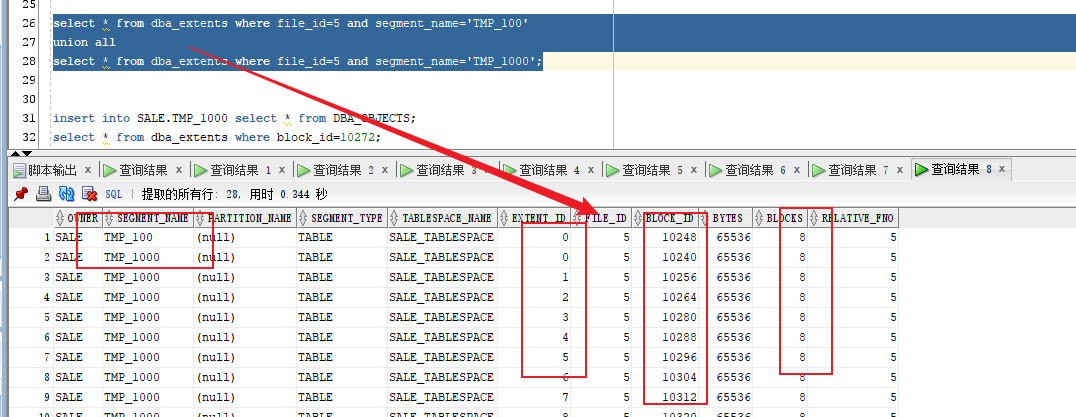Select the BLOCK_ID cell 10312

[x=666, y=396]
